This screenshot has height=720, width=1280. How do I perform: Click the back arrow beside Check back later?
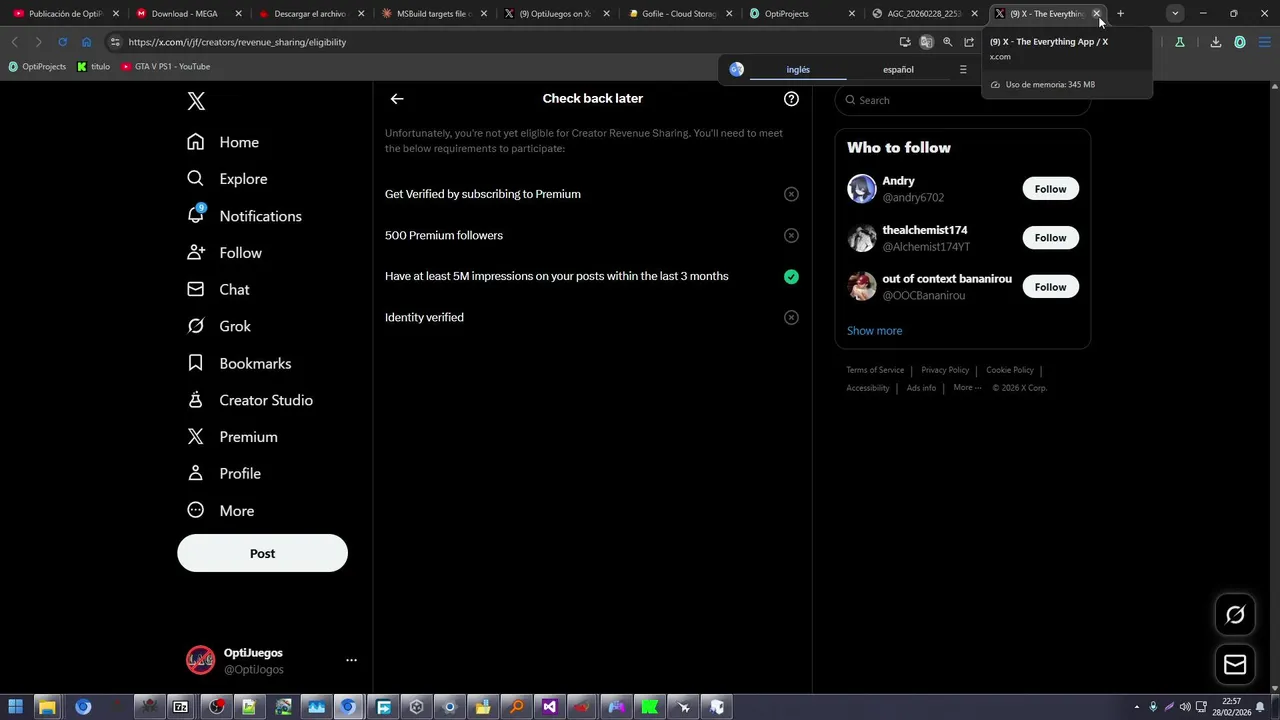click(397, 99)
